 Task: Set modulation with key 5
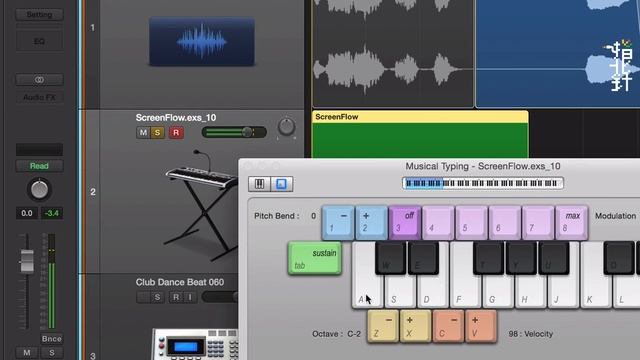(x=471, y=223)
